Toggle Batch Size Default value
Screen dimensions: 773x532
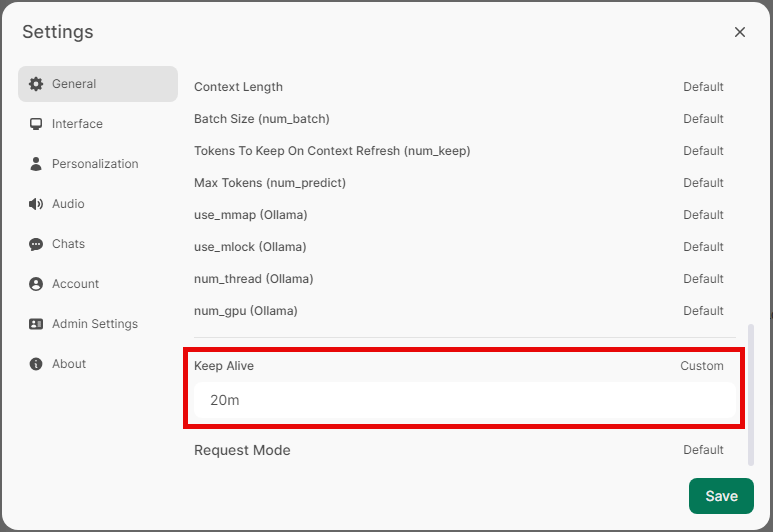pos(703,119)
